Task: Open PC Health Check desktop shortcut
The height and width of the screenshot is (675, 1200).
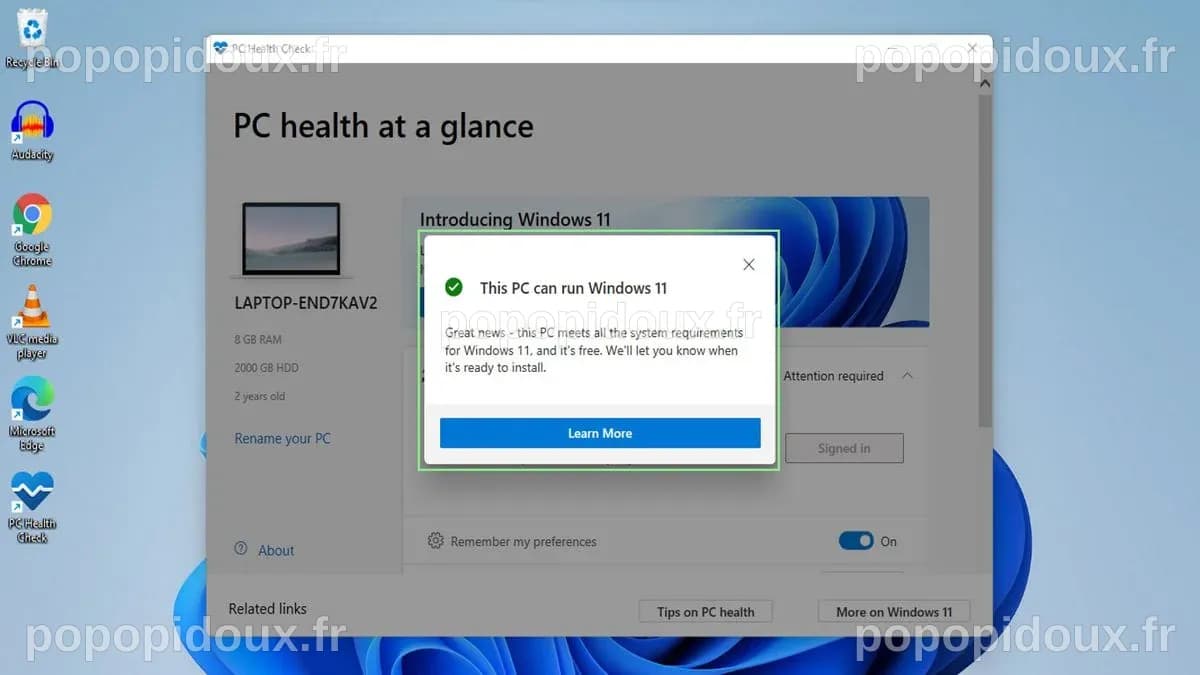Action: click(32, 507)
